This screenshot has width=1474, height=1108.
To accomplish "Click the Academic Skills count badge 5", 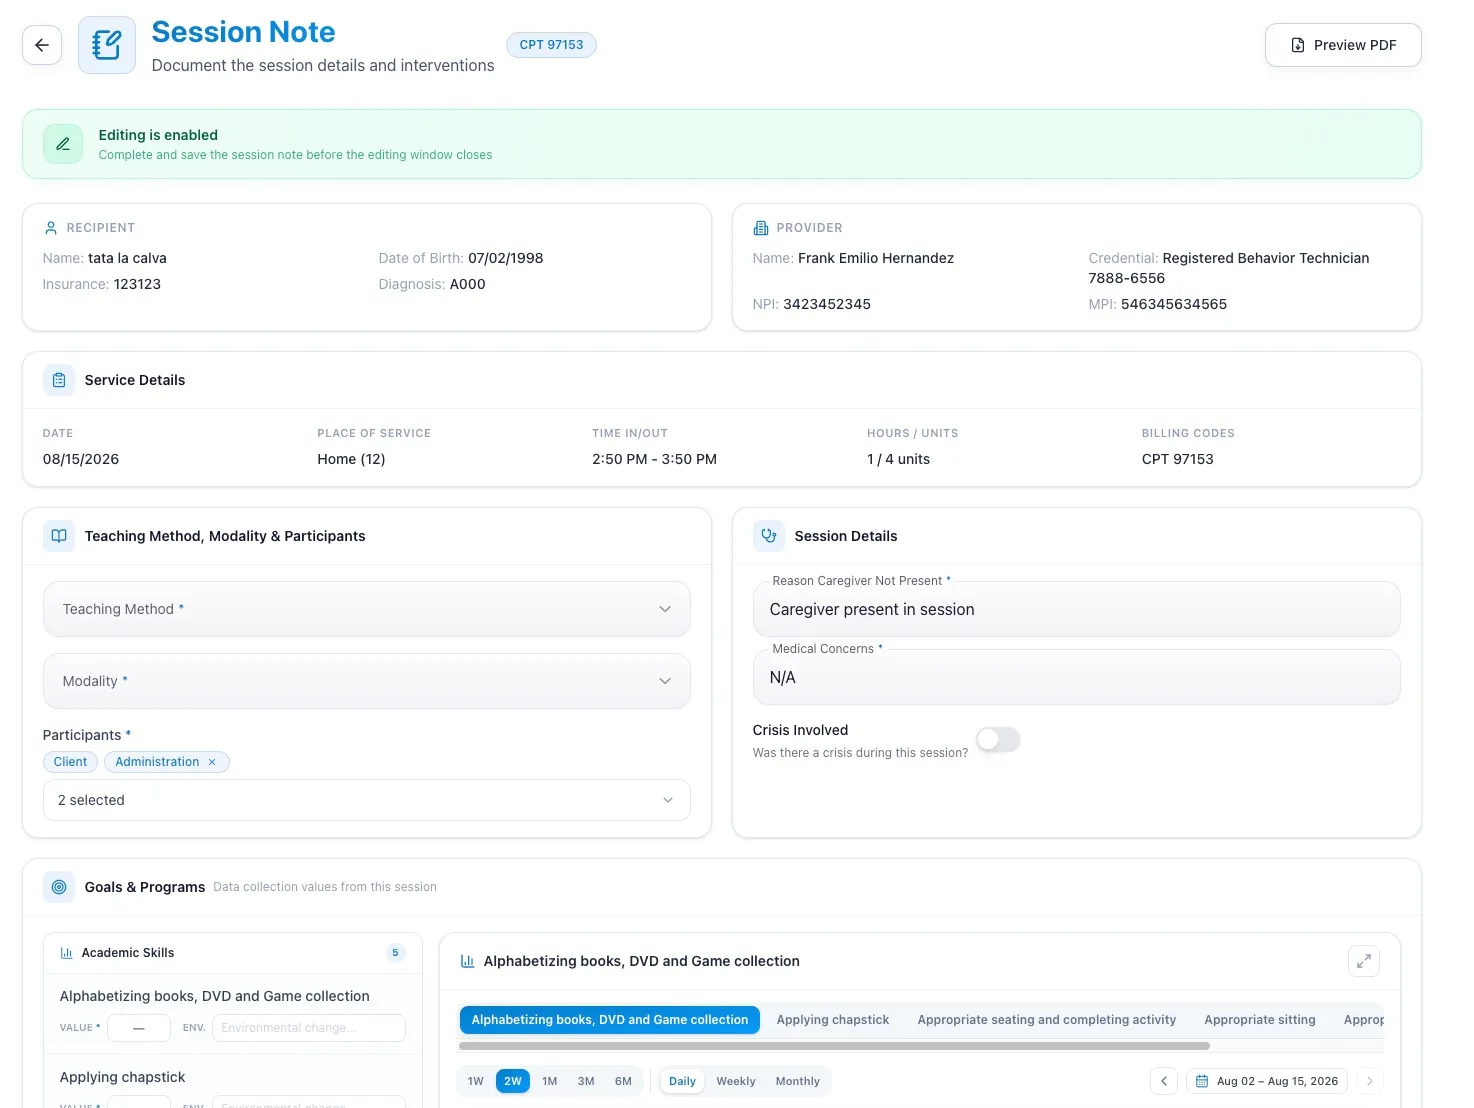I will [395, 953].
